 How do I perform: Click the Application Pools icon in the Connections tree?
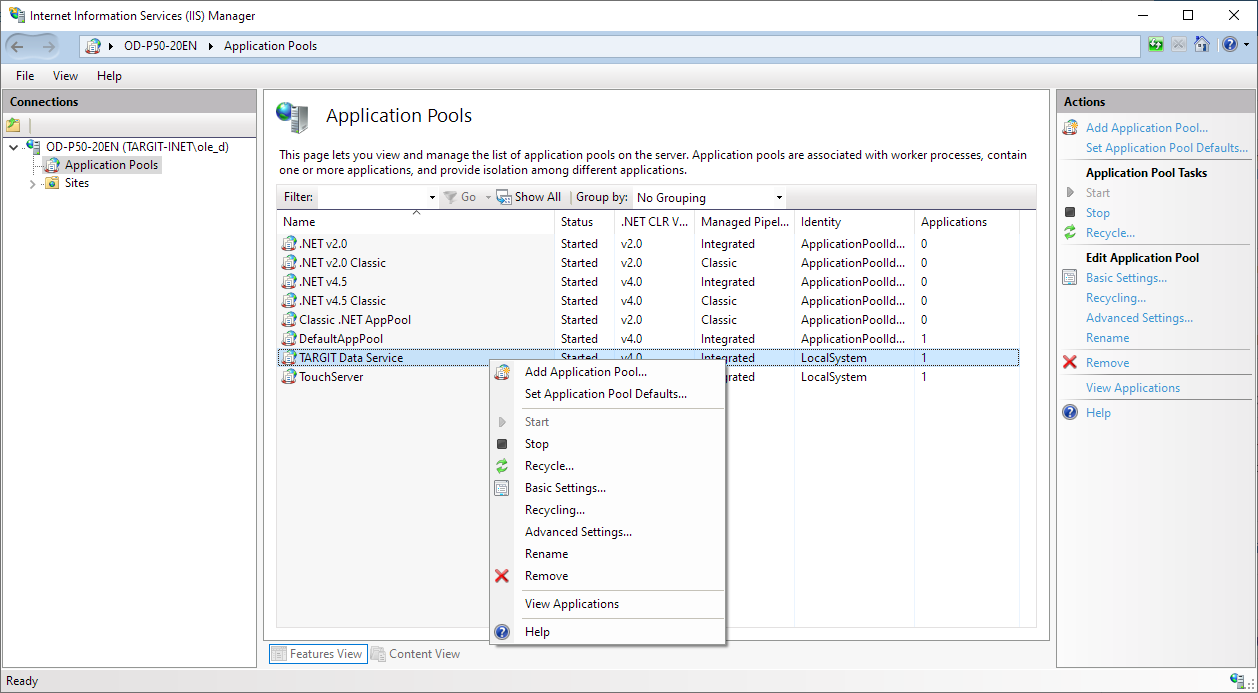(x=52, y=165)
